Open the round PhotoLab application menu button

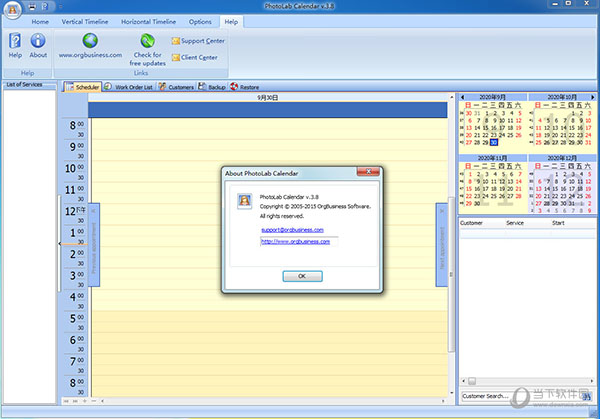pyautogui.click(x=13, y=9)
